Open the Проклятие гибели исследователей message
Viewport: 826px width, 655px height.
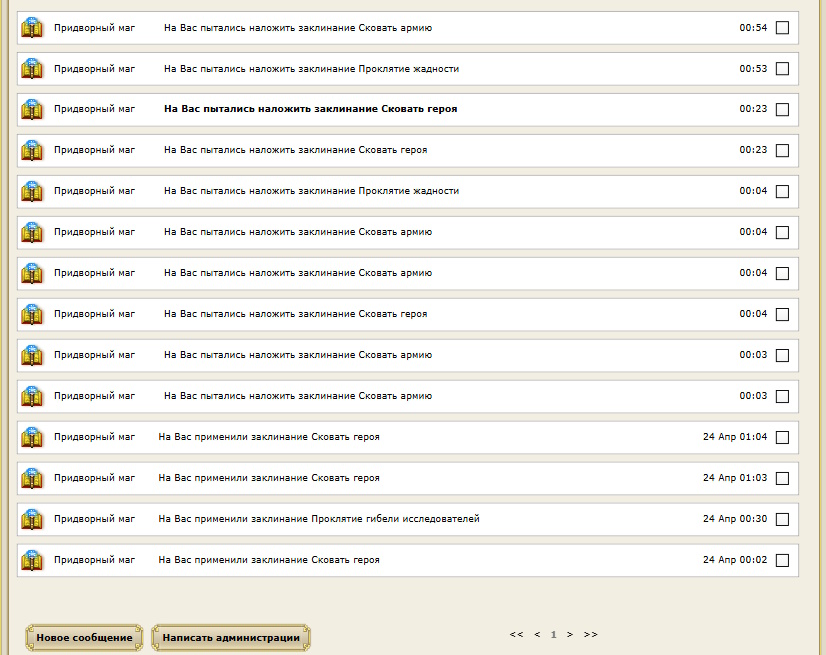(x=318, y=519)
